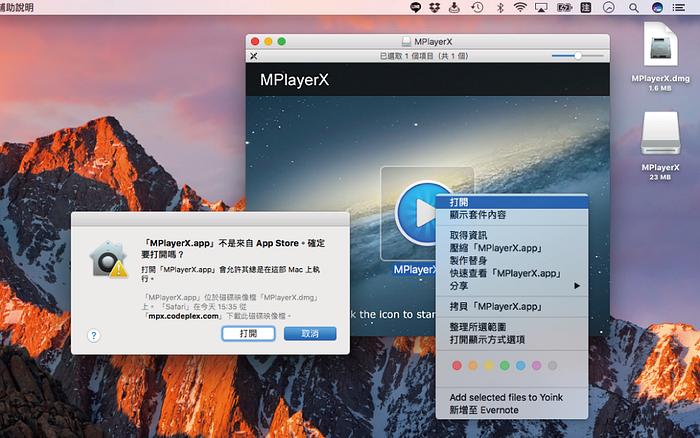700x438 pixels.
Task: Choose Add selected files to Yoink
Action: [512, 397]
